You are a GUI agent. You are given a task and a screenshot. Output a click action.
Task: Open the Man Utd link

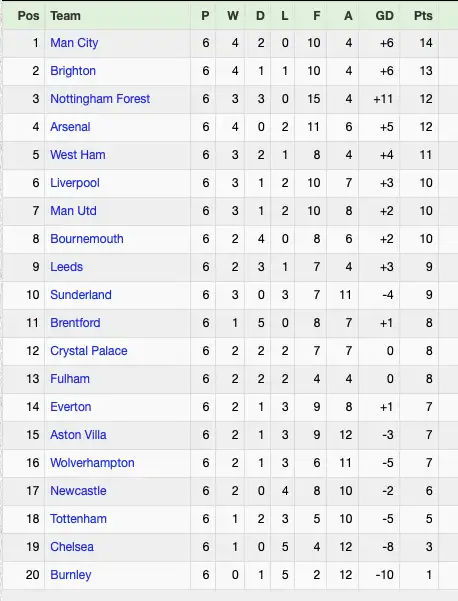73,210
